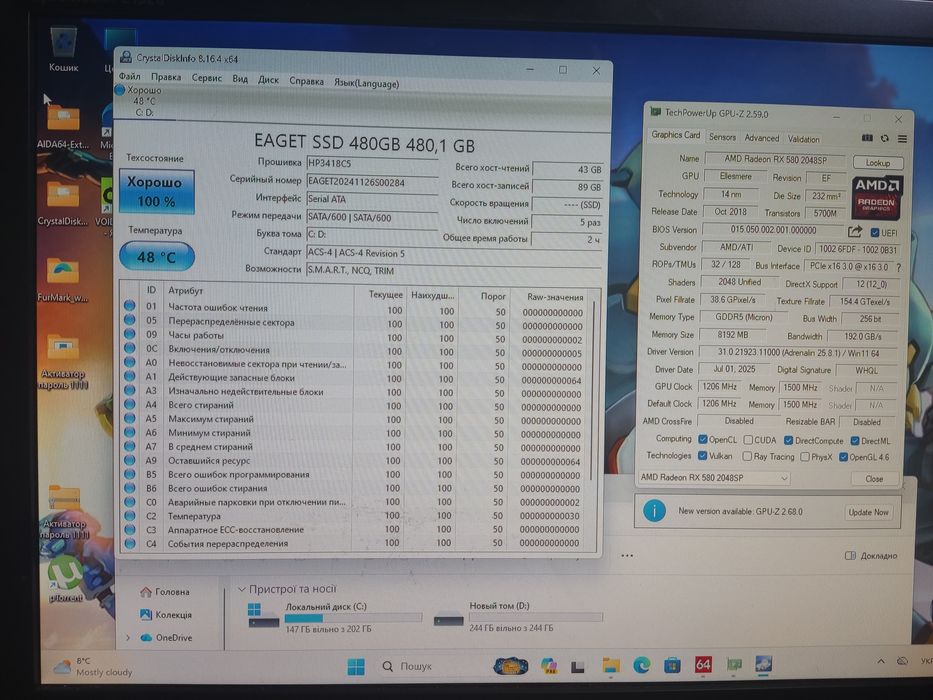The width and height of the screenshot is (933, 700).
Task: Open Copilot icon on the taskbar
Action: (x=549, y=665)
